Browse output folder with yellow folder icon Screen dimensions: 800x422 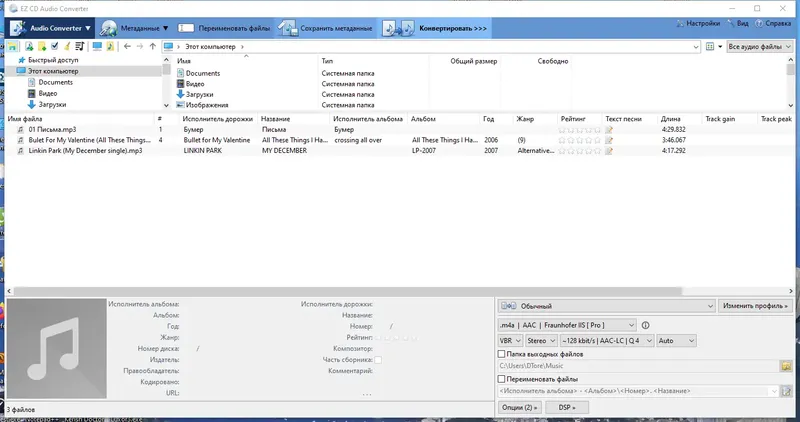[x=786, y=366]
